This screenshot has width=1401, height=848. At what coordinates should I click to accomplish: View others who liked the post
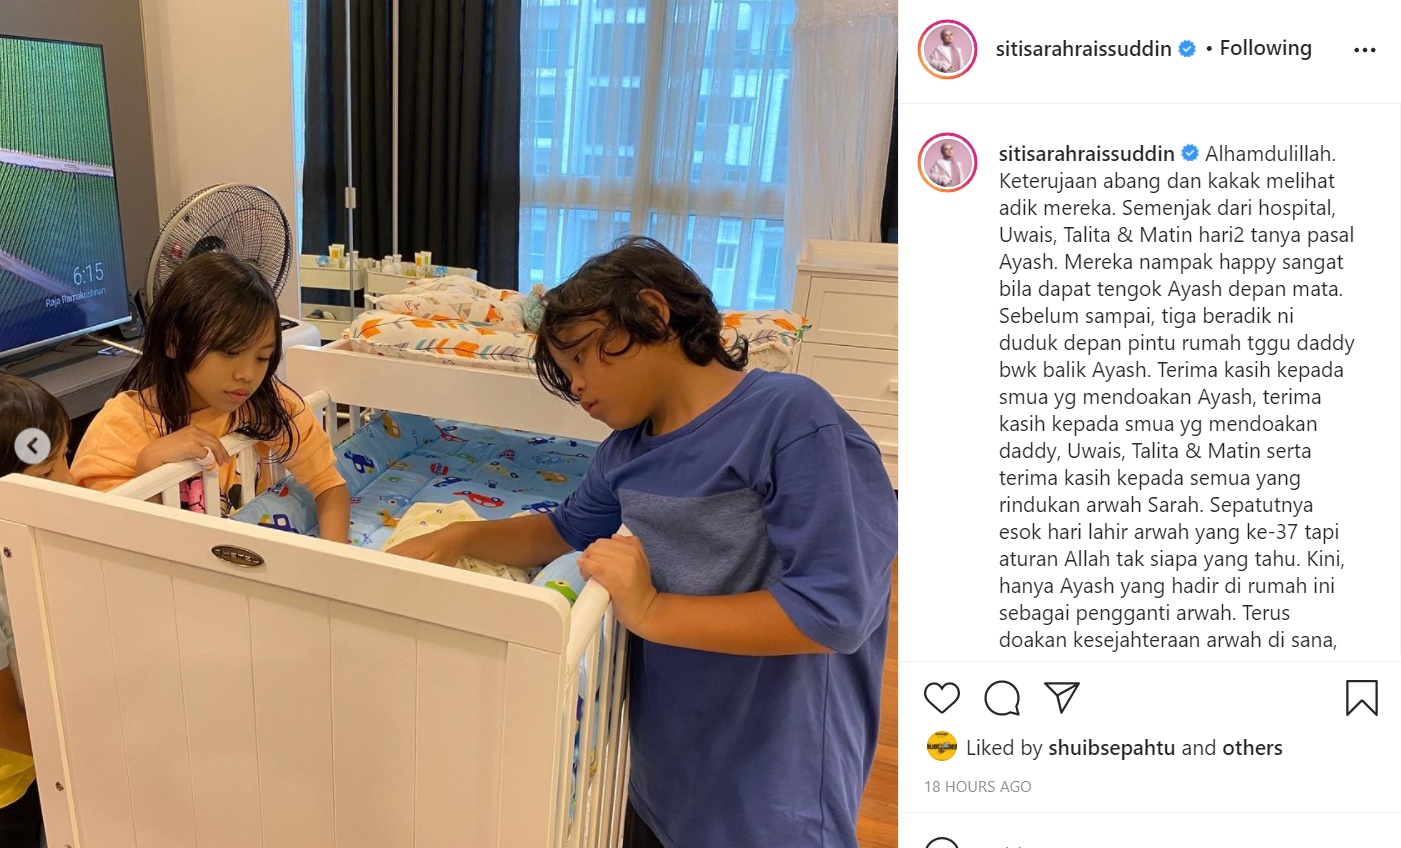coord(1252,748)
